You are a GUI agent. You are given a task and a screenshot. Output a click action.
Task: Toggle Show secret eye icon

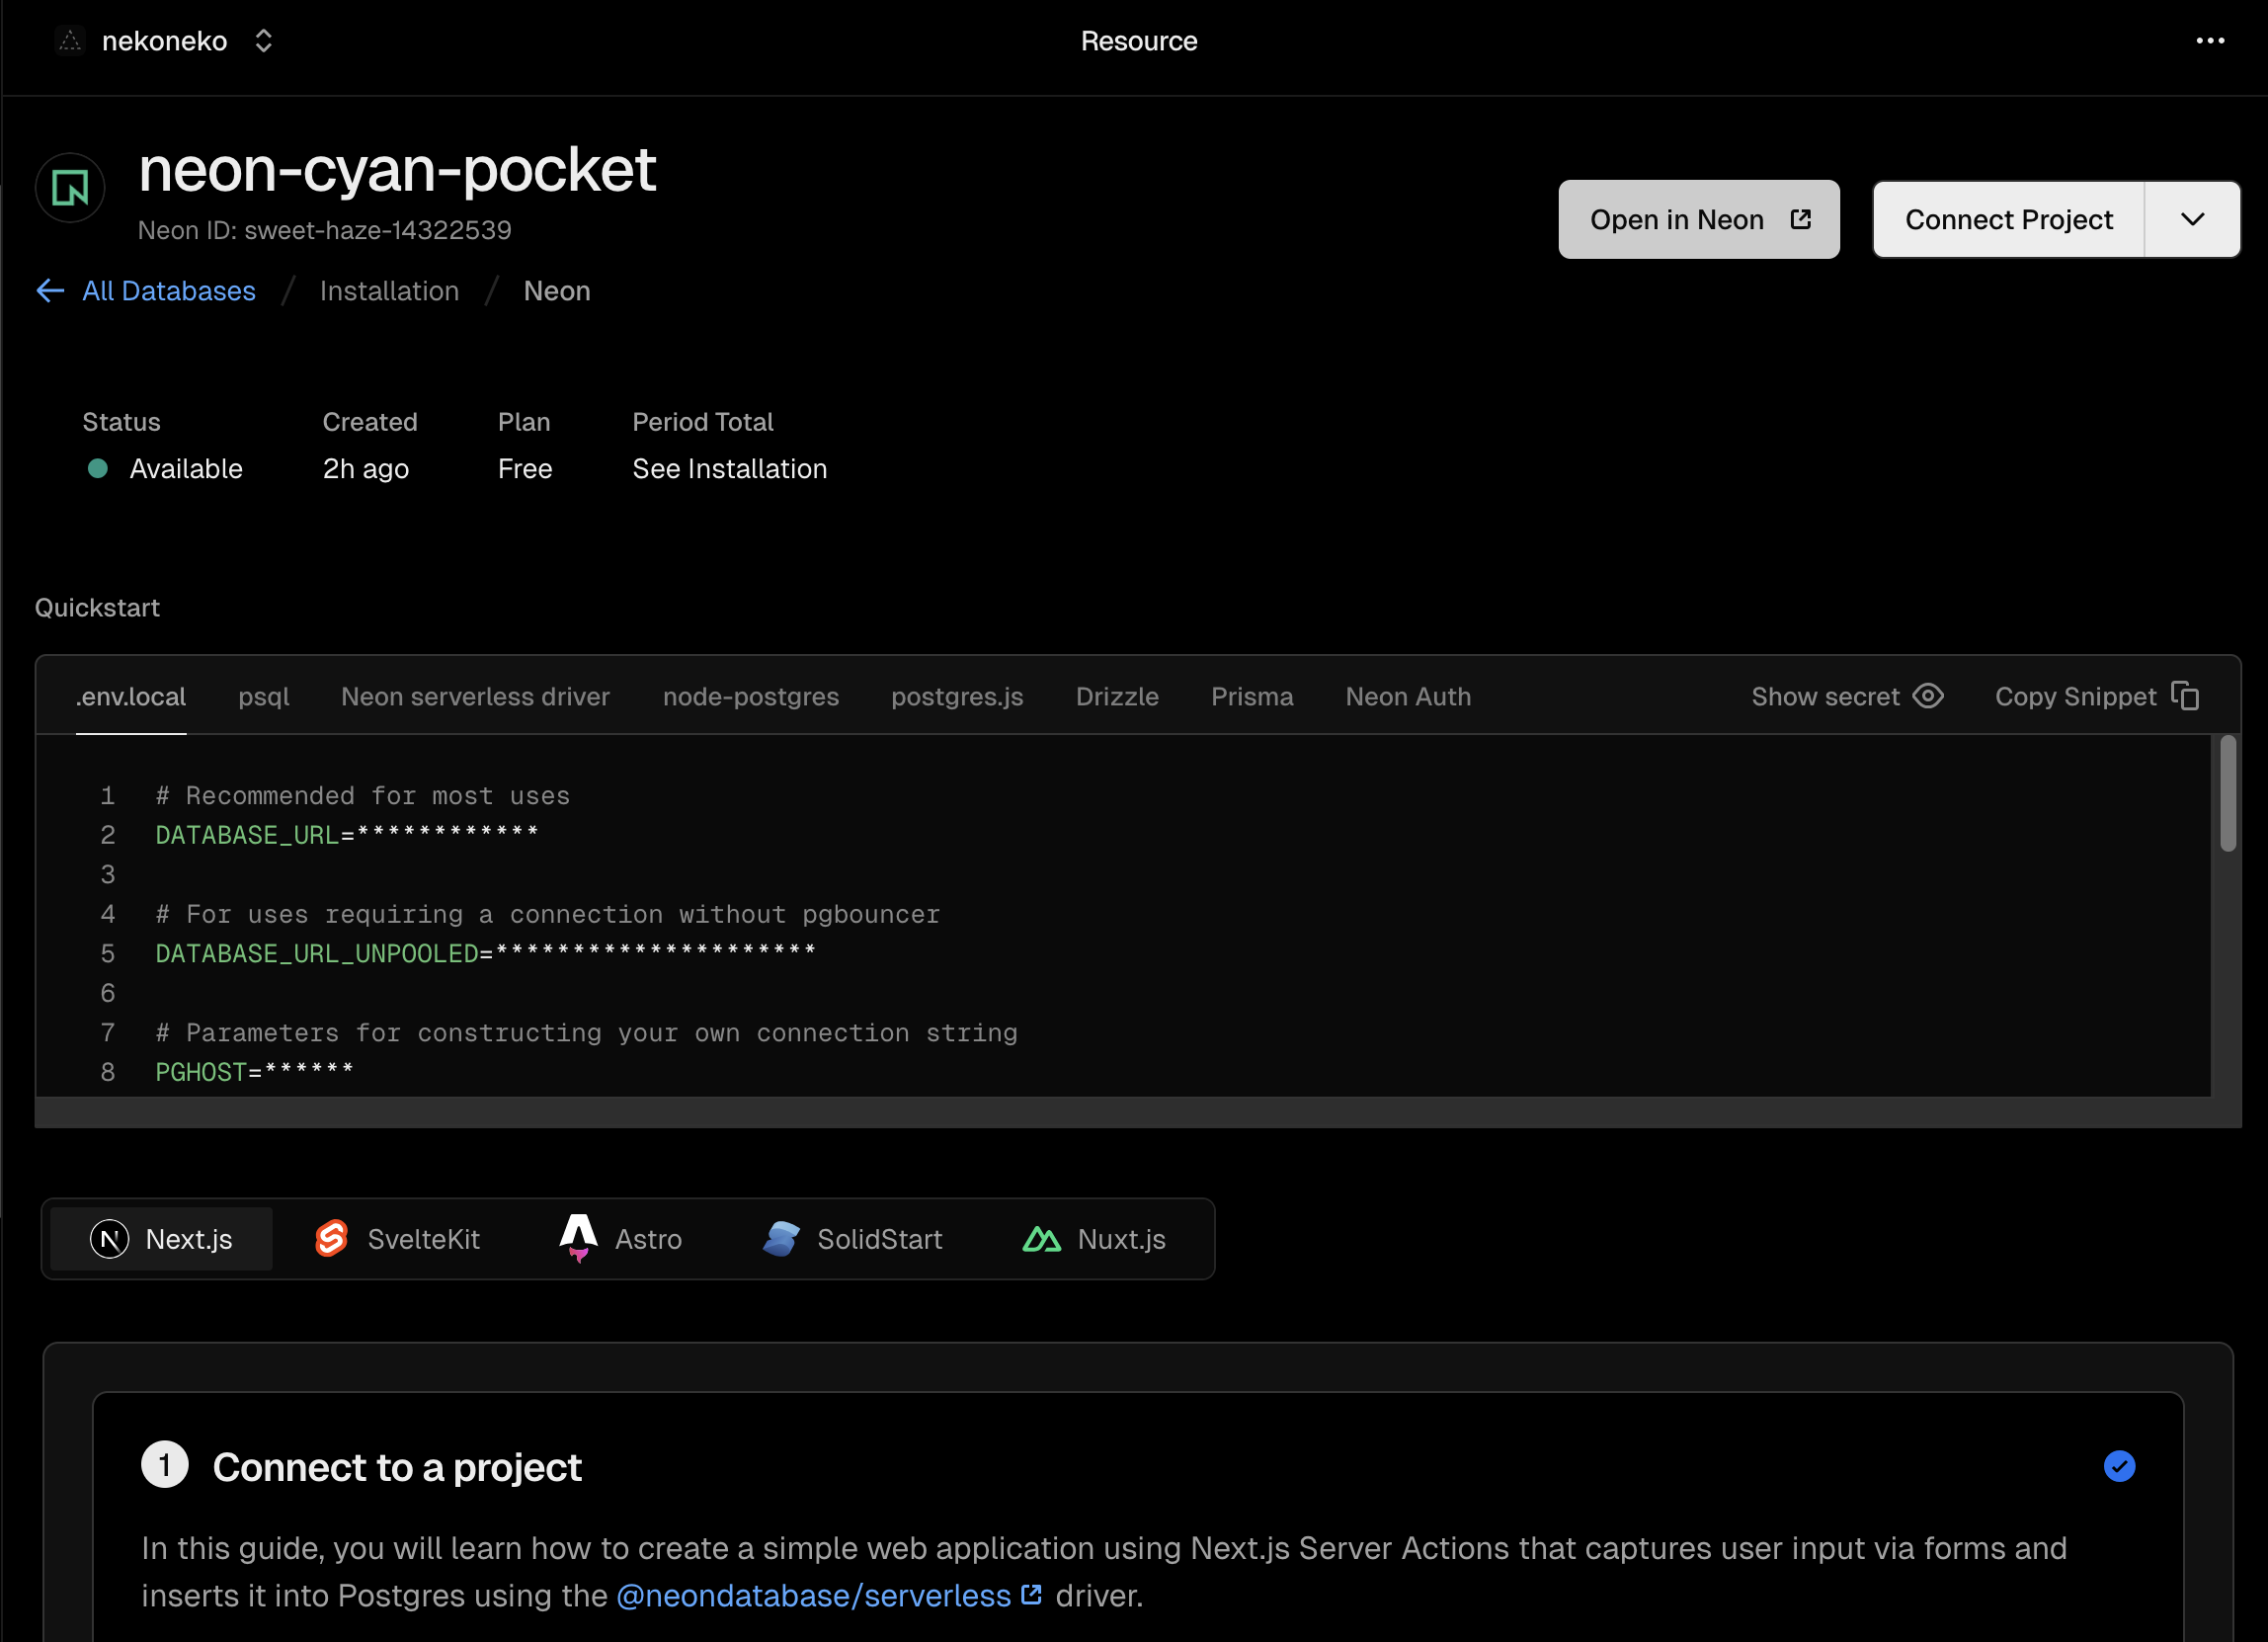point(1928,696)
